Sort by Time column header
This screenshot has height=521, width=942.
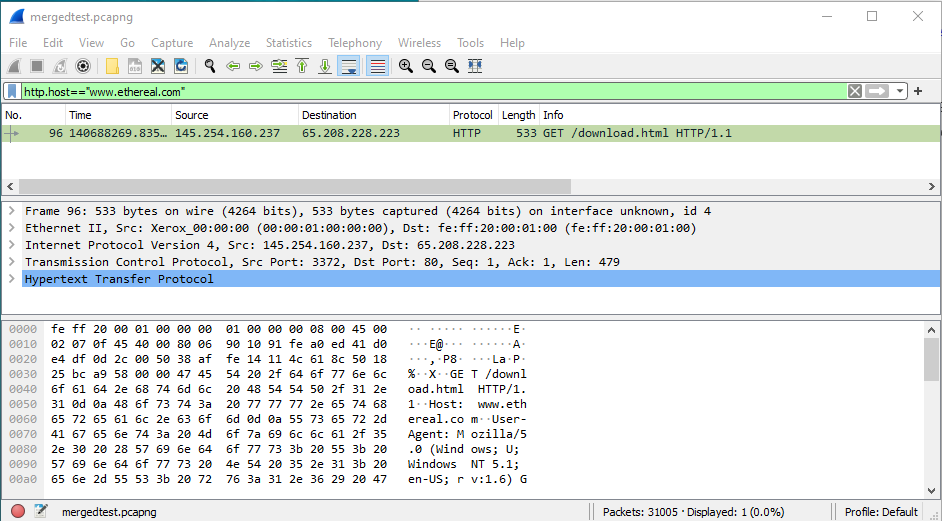[118, 115]
